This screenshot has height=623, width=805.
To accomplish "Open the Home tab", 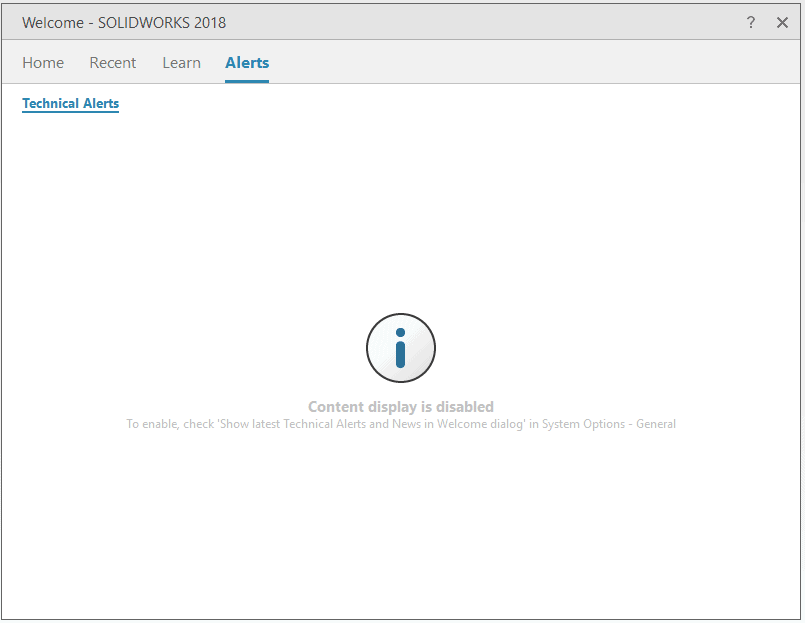I will coord(43,63).
